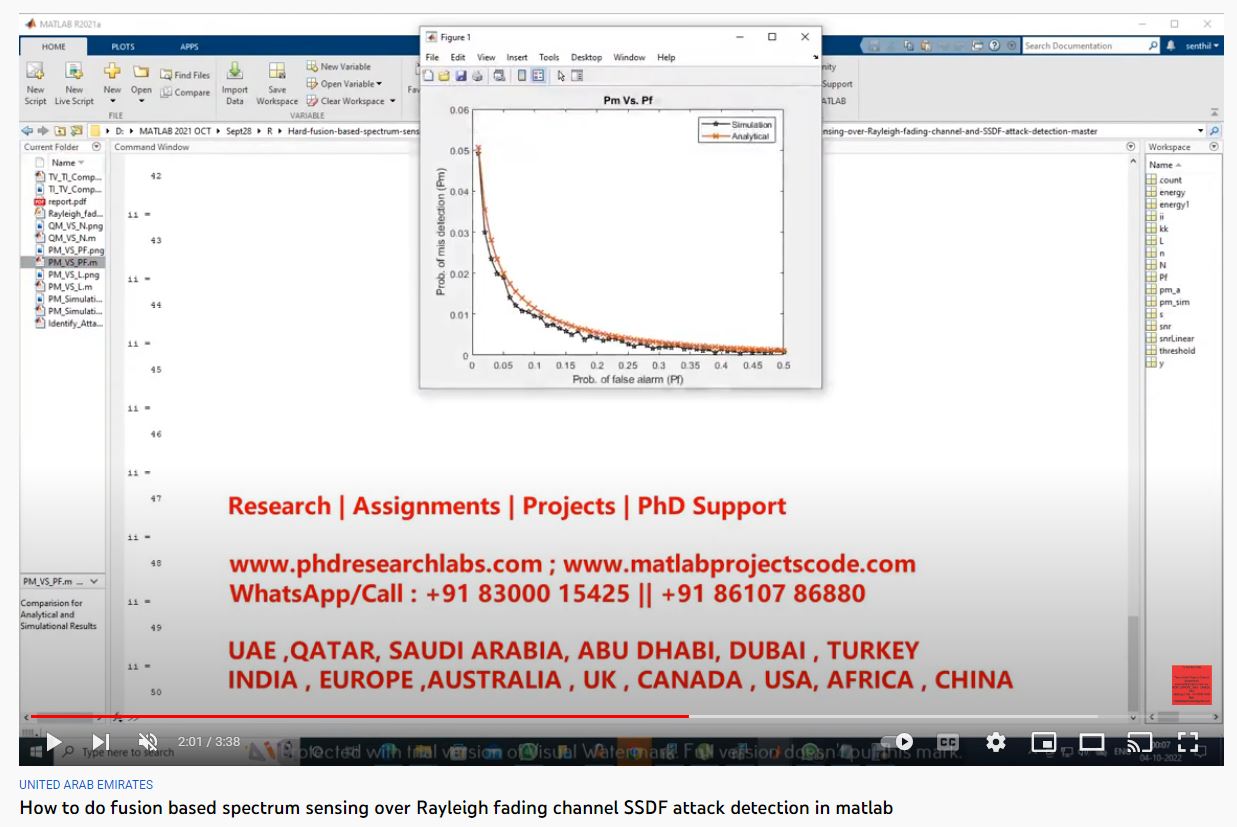This screenshot has width=1237, height=827.
Task: Go forward with the folder forward arrow
Action: click(43, 131)
